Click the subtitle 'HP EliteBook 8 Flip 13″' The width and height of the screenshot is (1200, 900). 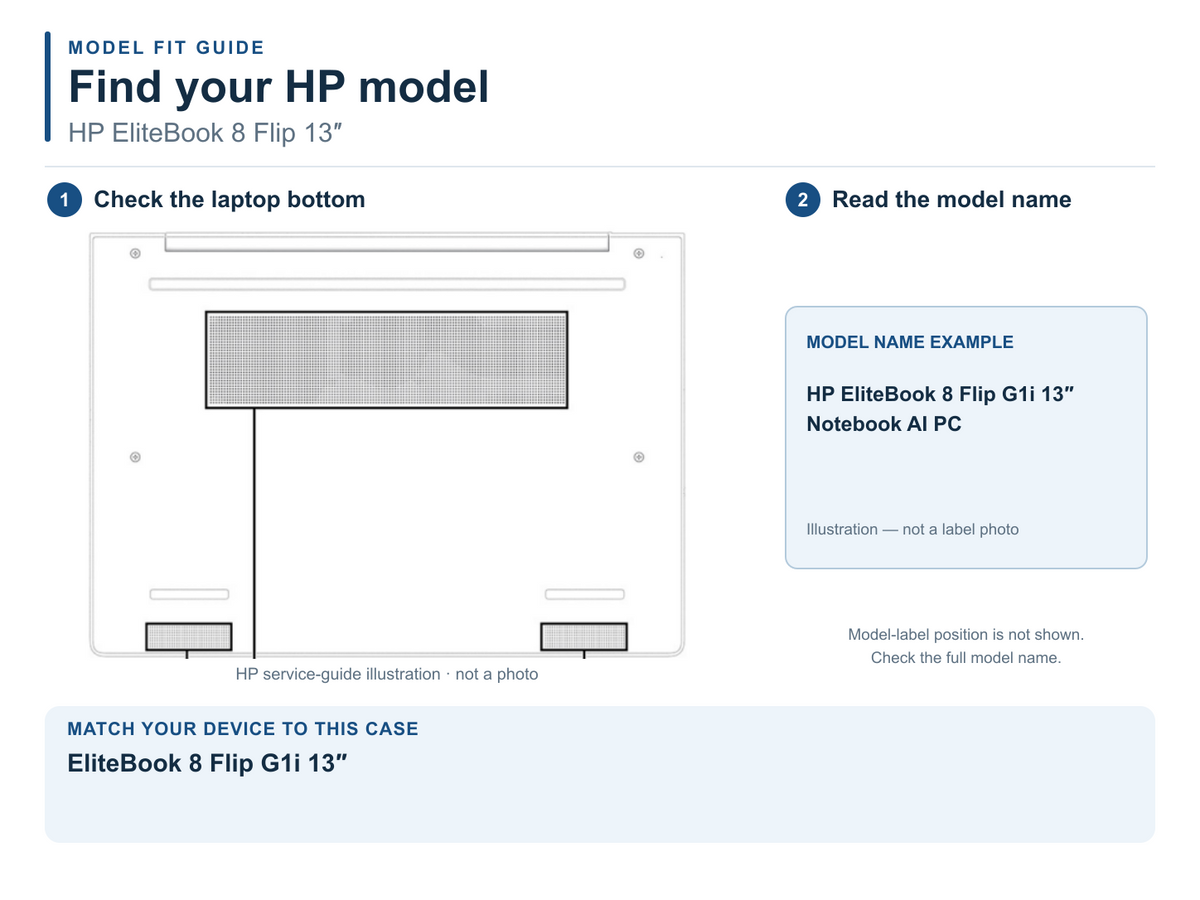pos(207,132)
